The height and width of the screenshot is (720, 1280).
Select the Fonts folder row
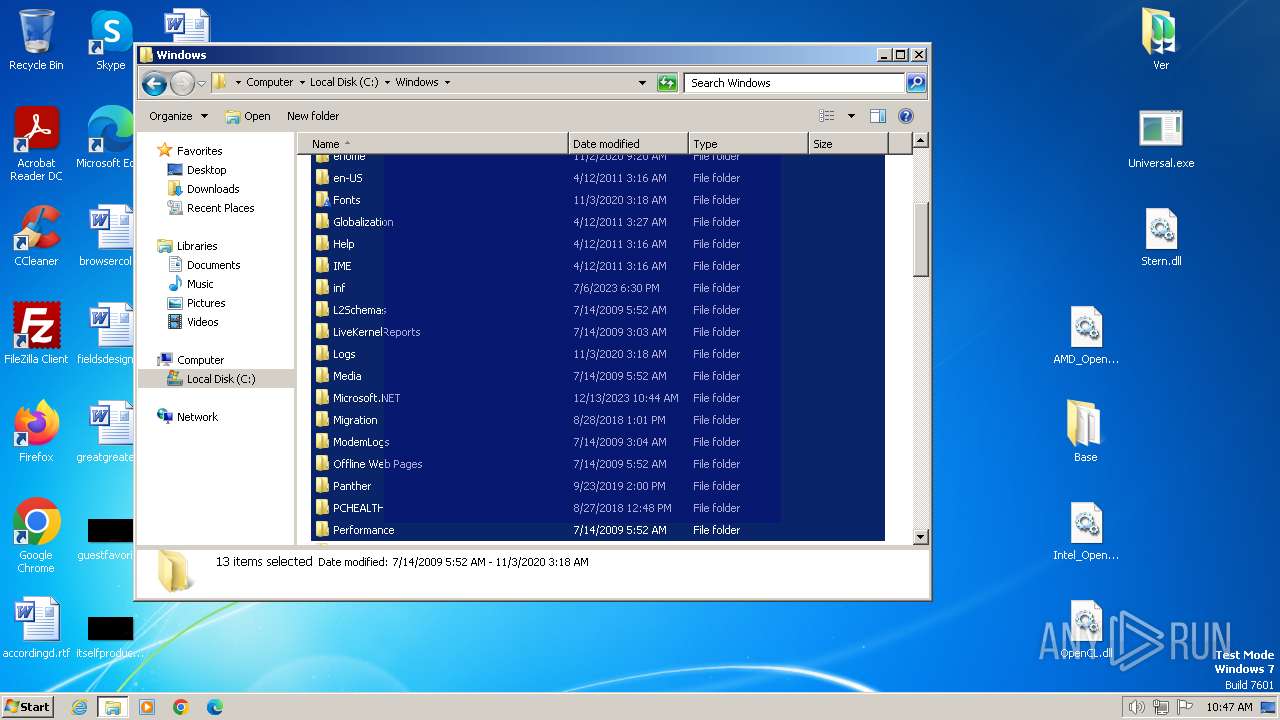[x=598, y=200]
